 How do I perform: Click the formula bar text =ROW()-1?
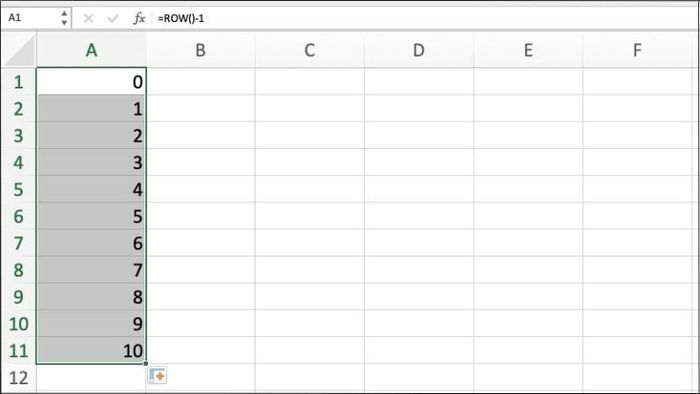(181, 19)
